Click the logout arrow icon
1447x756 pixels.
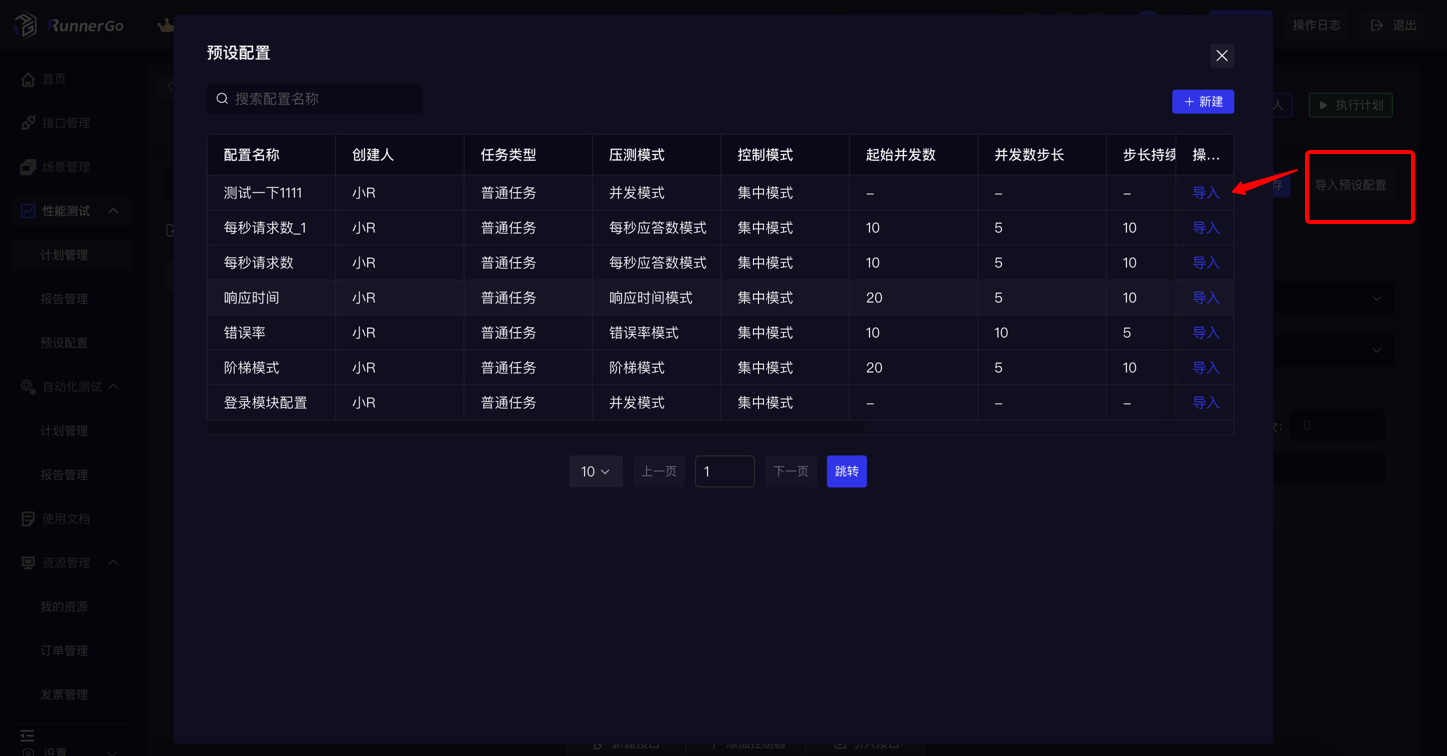[1377, 25]
